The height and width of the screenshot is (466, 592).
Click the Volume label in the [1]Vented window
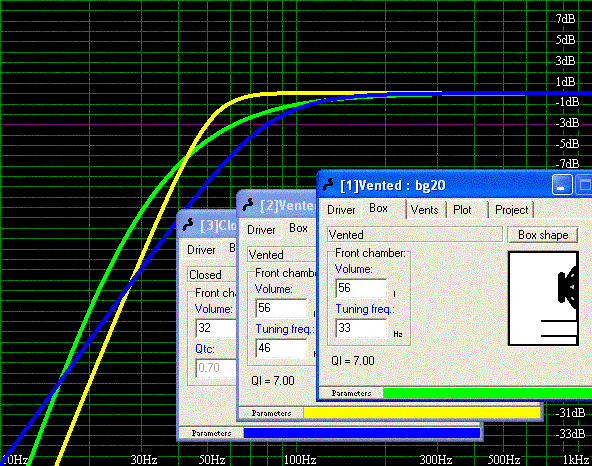coord(353,269)
